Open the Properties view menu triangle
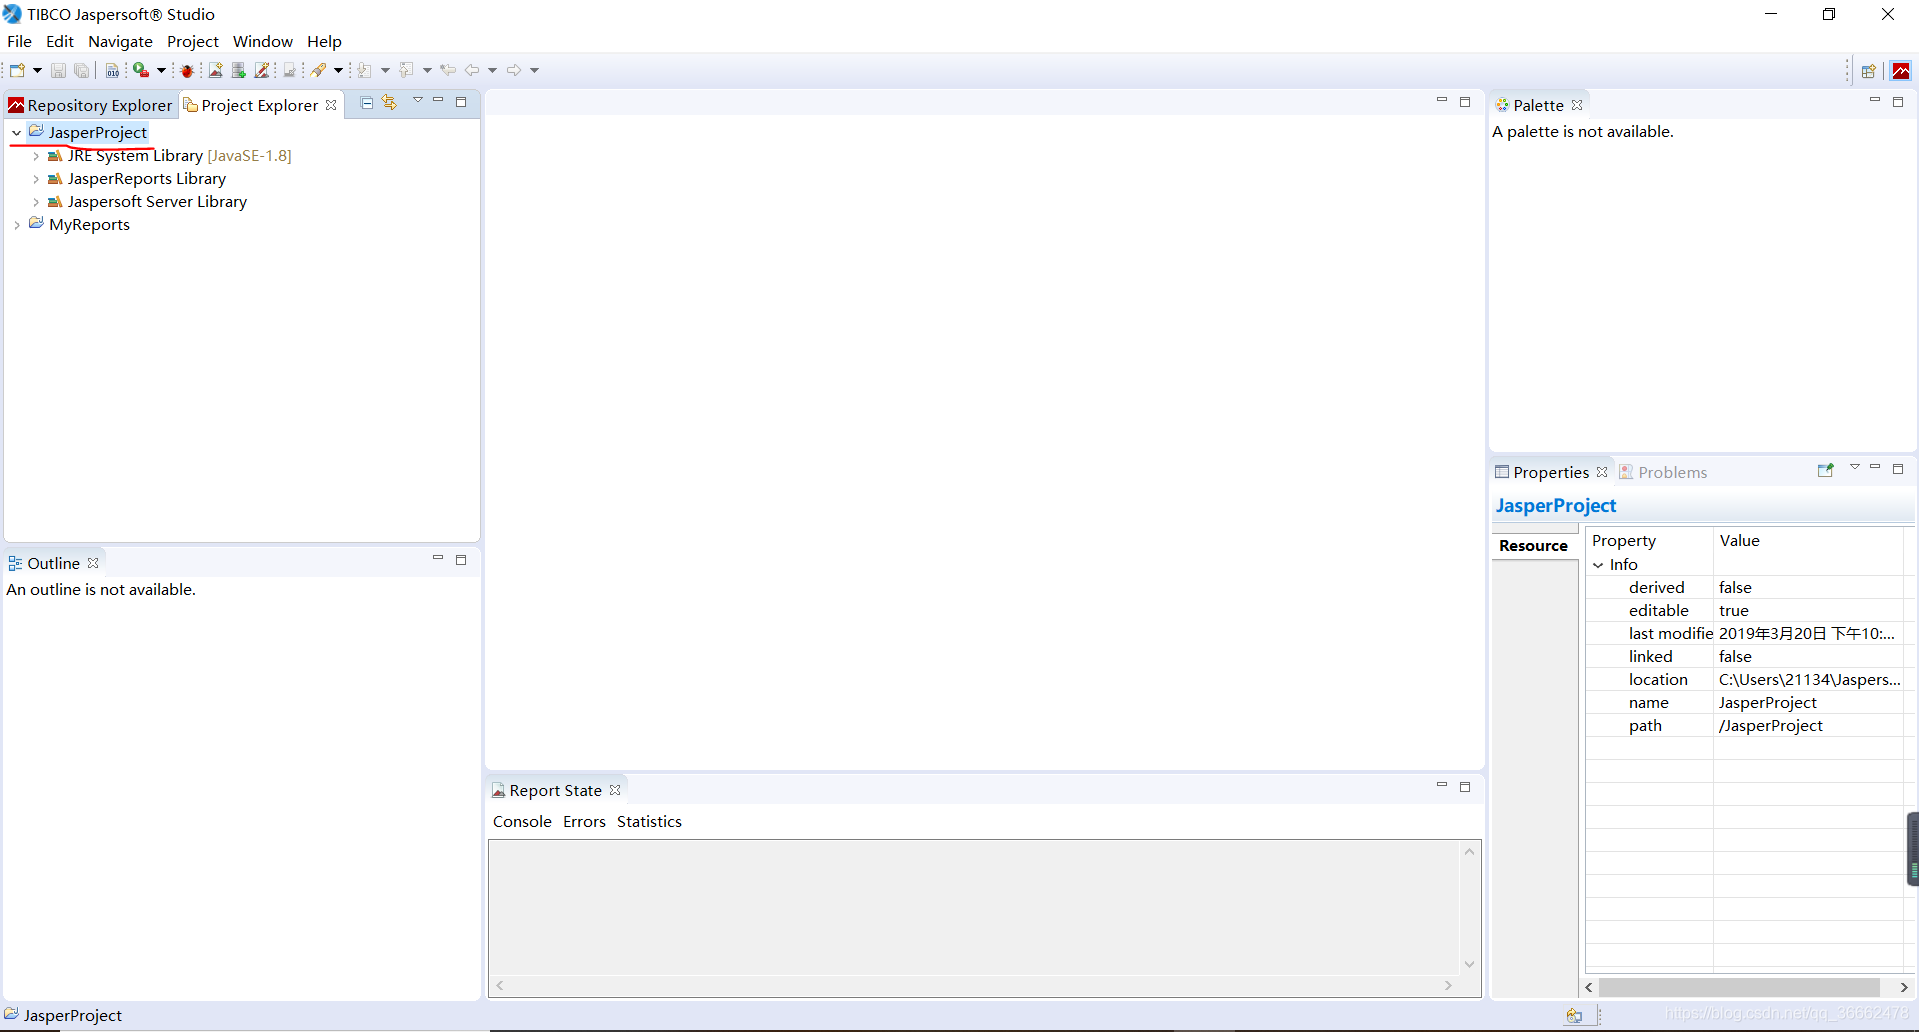The height and width of the screenshot is (1032, 1919). 1855,467
